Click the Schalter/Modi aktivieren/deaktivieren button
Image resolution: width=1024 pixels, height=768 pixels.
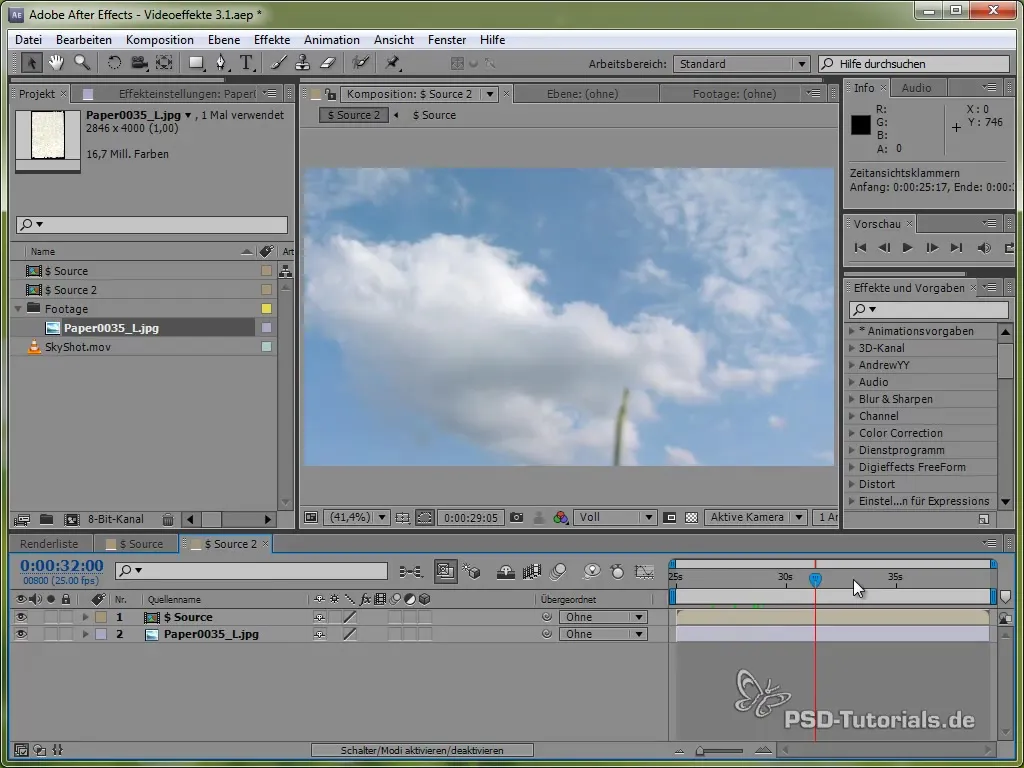(422, 751)
